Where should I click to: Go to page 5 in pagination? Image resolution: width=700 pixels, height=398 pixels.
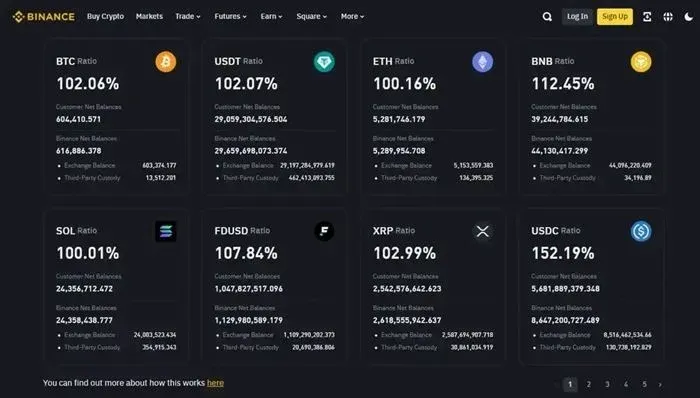(x=644, y=384)
